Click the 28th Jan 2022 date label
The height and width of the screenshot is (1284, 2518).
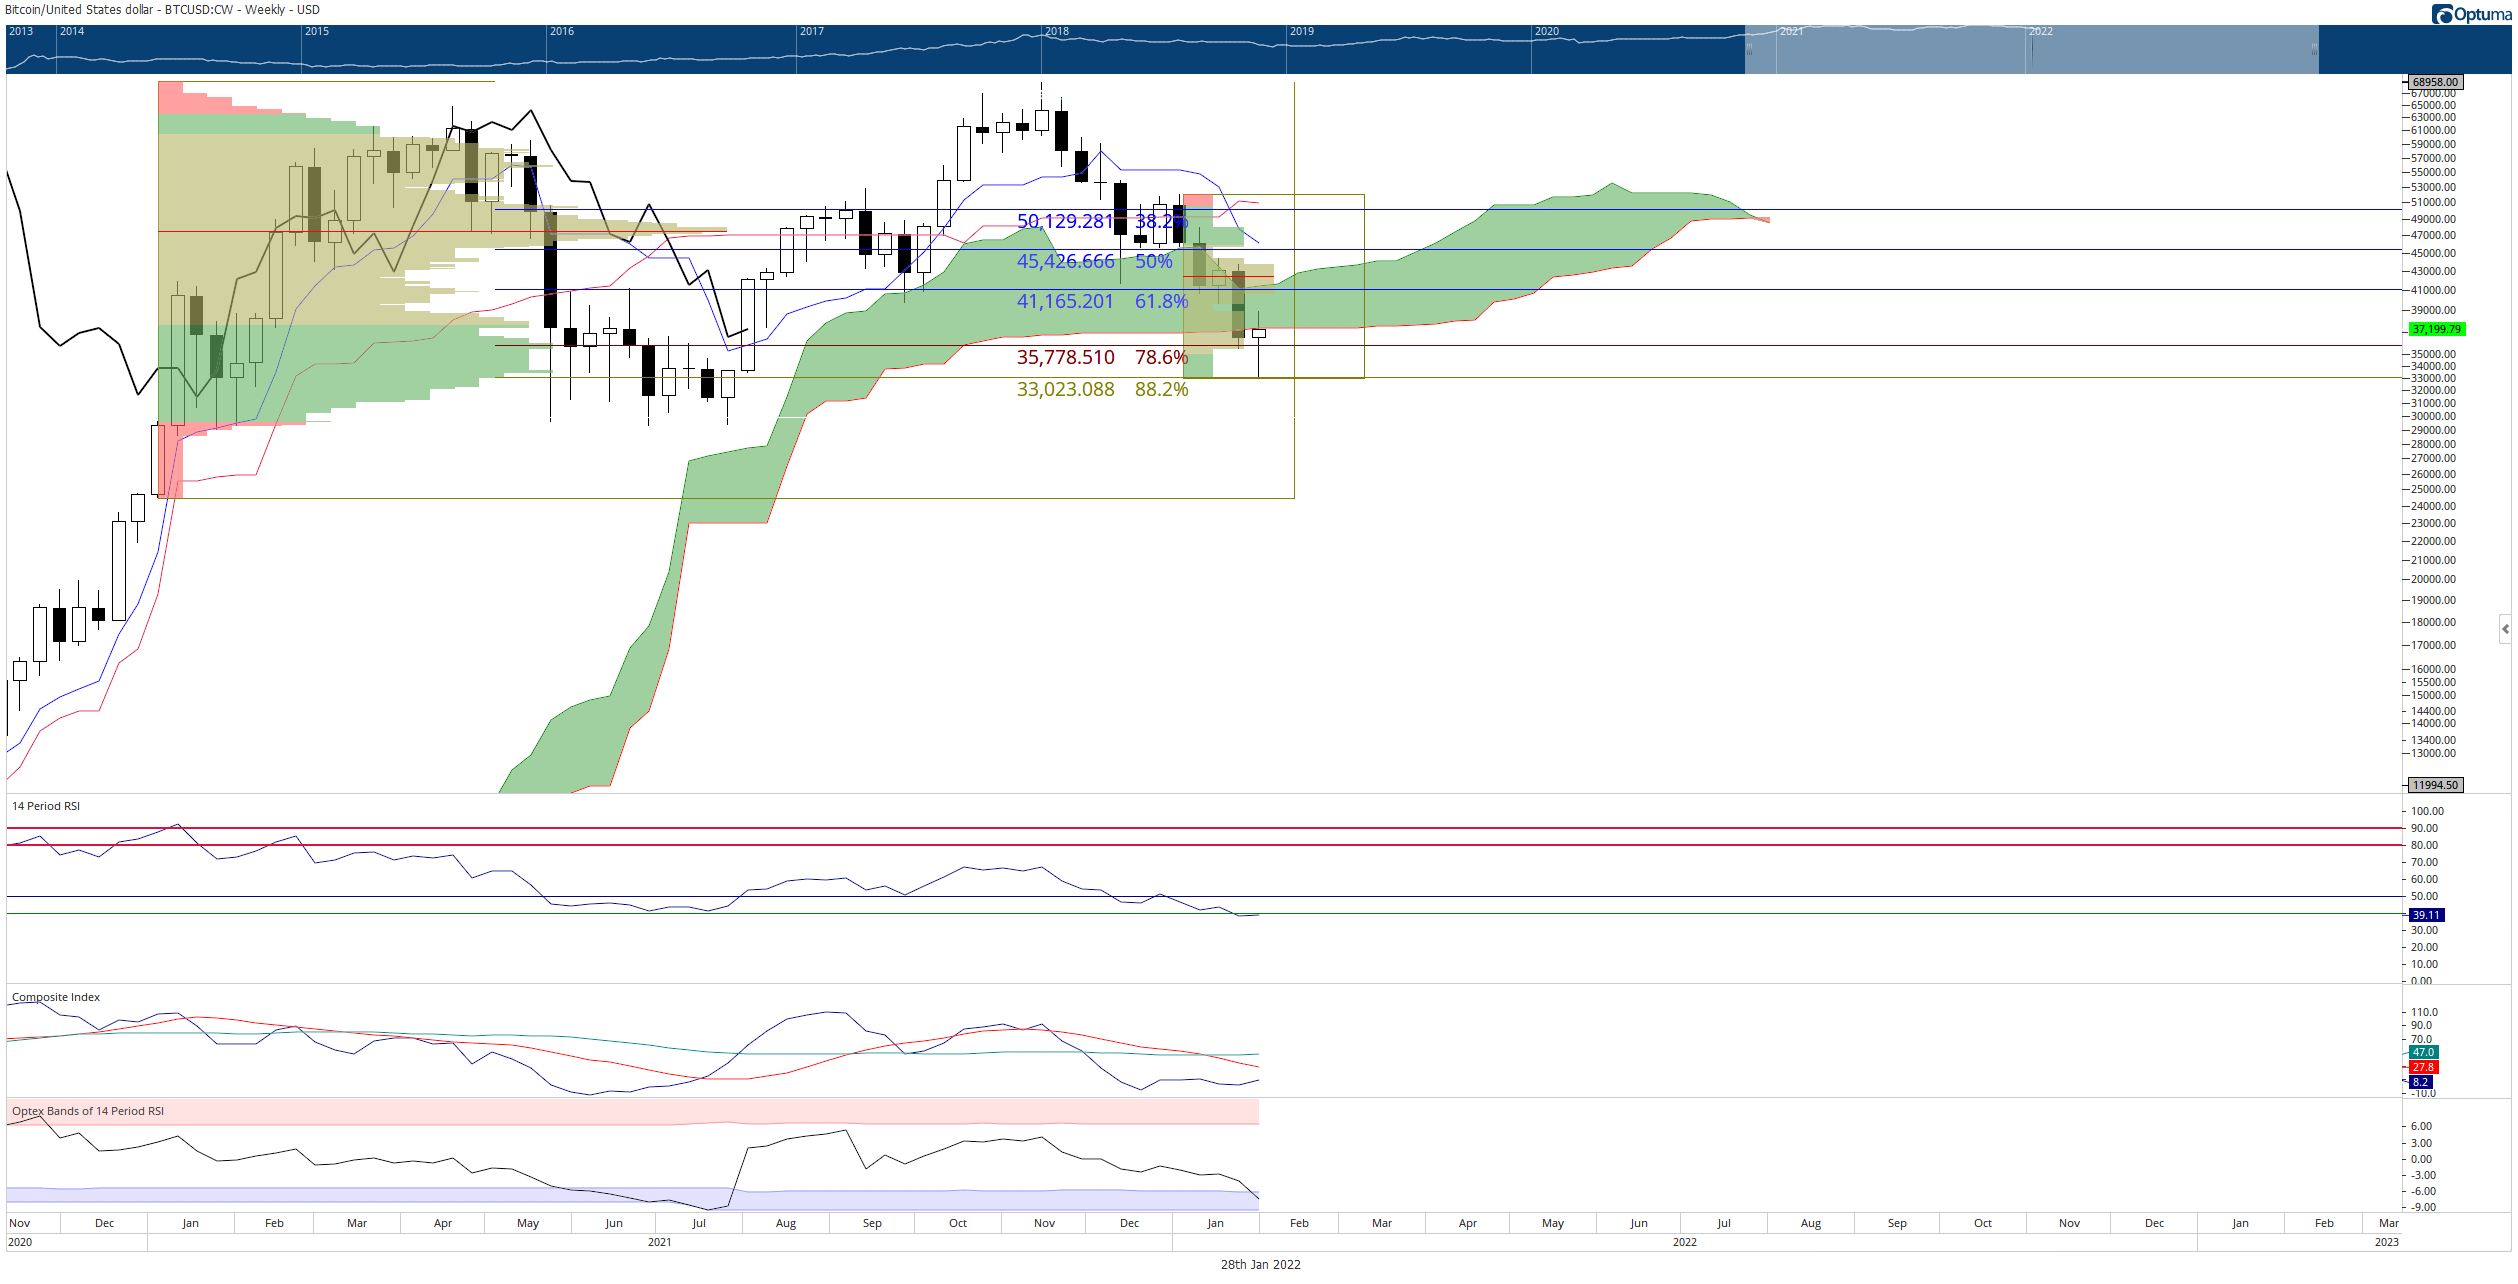point(1260,1264)
